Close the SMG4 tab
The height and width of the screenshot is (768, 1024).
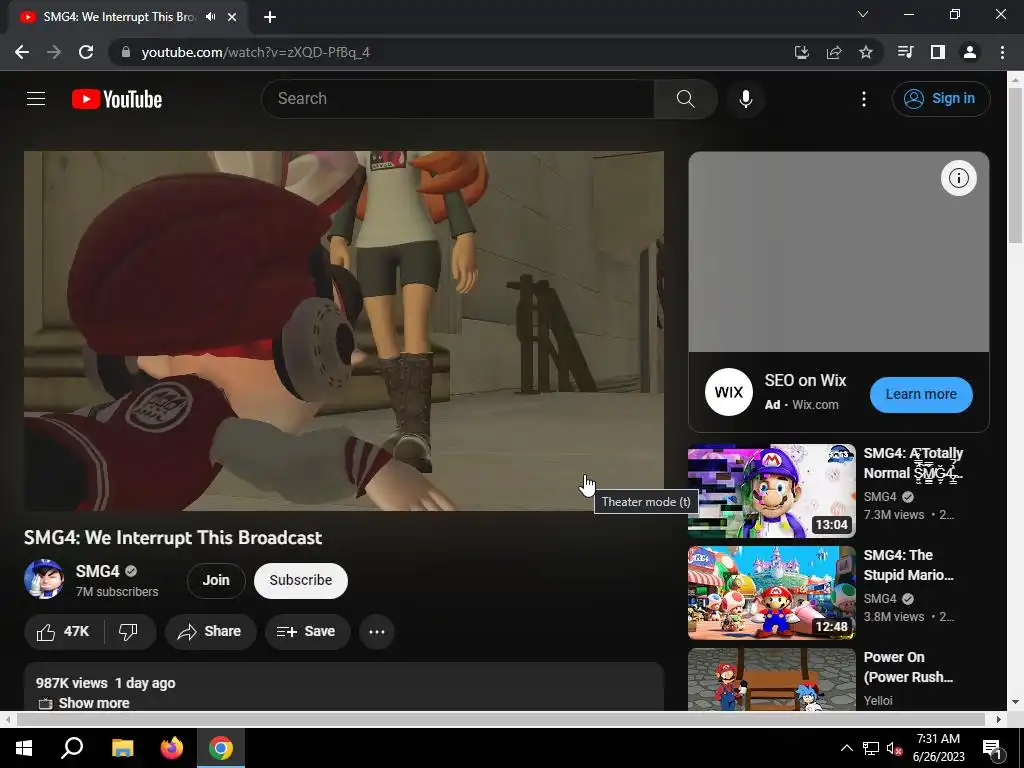232,17
